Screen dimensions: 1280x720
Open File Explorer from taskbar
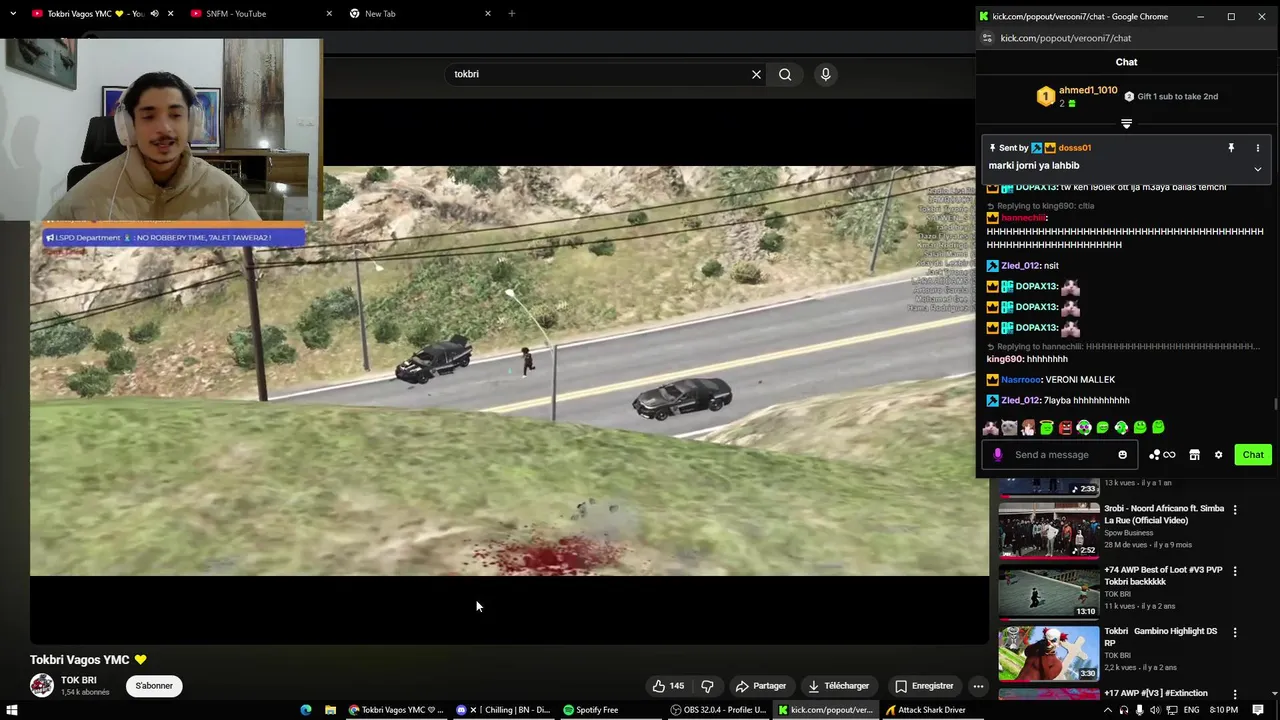tap(330, 710)
